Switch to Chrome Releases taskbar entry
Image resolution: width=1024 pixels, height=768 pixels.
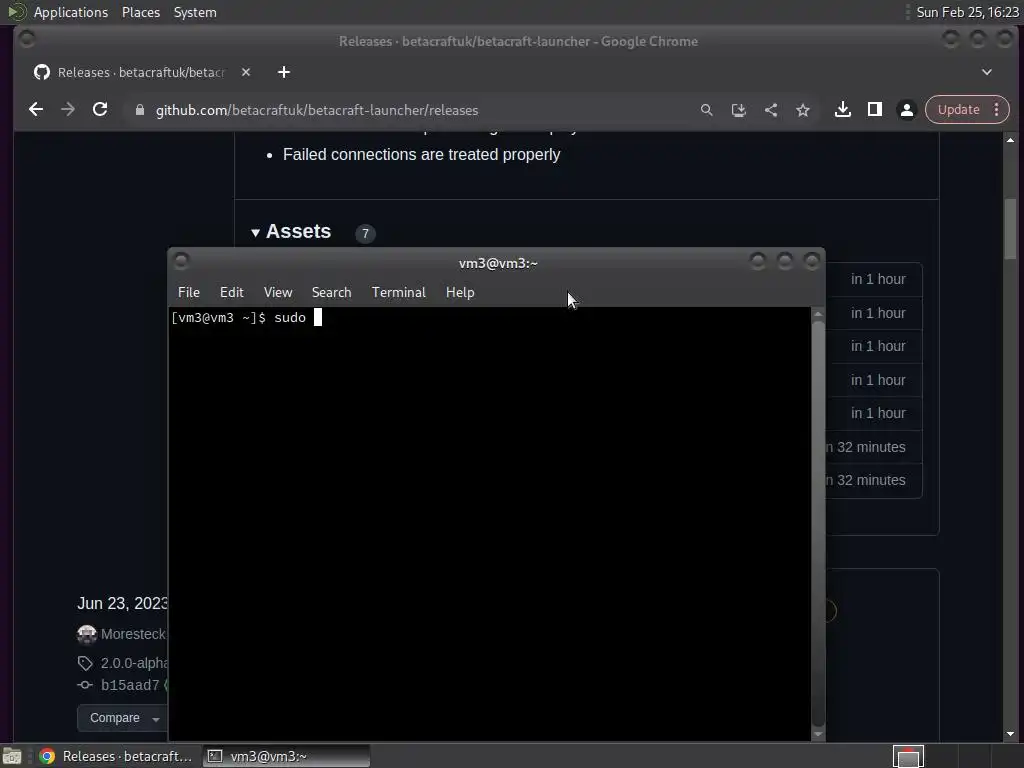[x=116, y=756]
